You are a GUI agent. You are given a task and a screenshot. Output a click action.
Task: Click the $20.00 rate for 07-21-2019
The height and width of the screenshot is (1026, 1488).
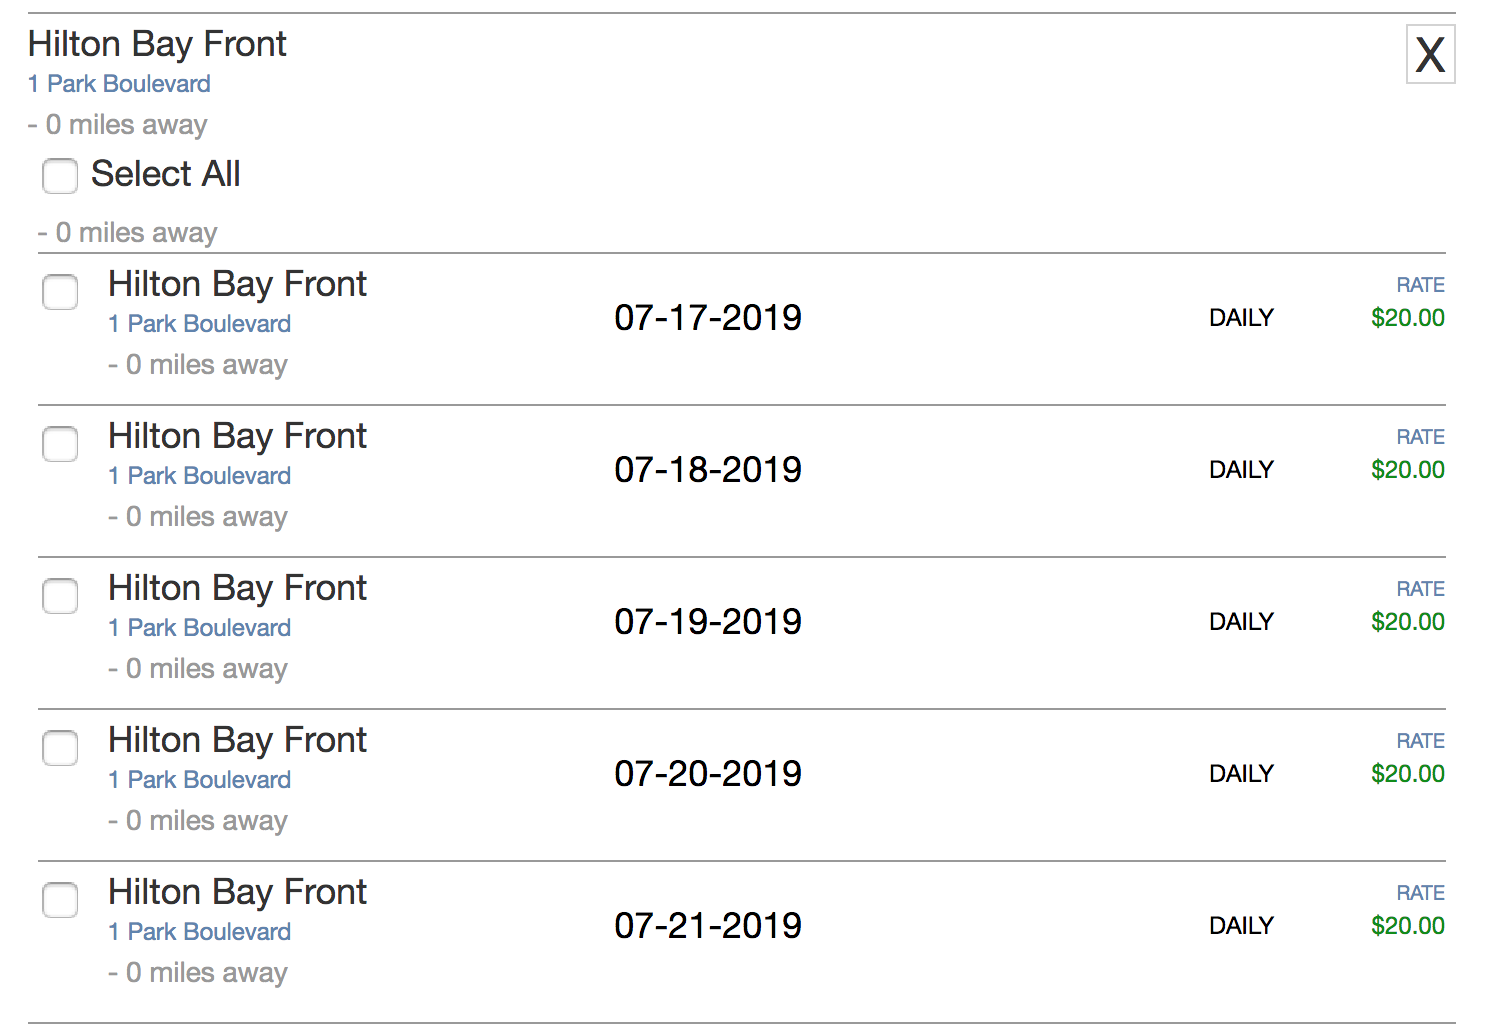pos(1408,926)
